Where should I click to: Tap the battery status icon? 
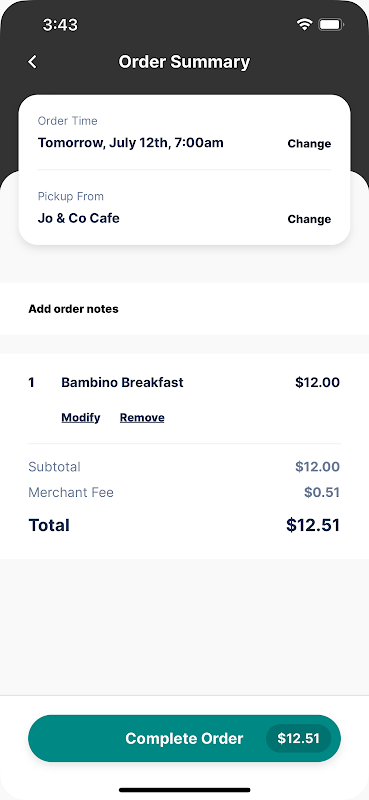pyautogui.click(x=331, y=24)
